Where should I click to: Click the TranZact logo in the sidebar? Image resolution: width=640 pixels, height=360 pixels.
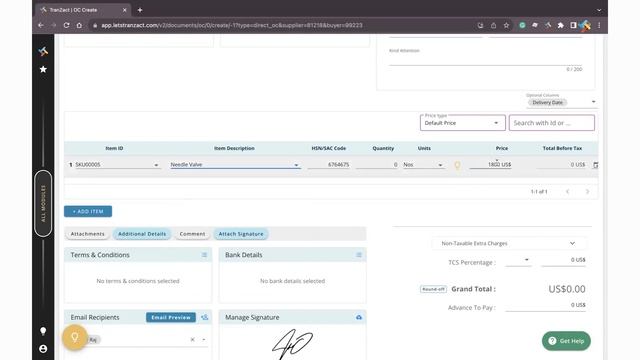point(43,51)
